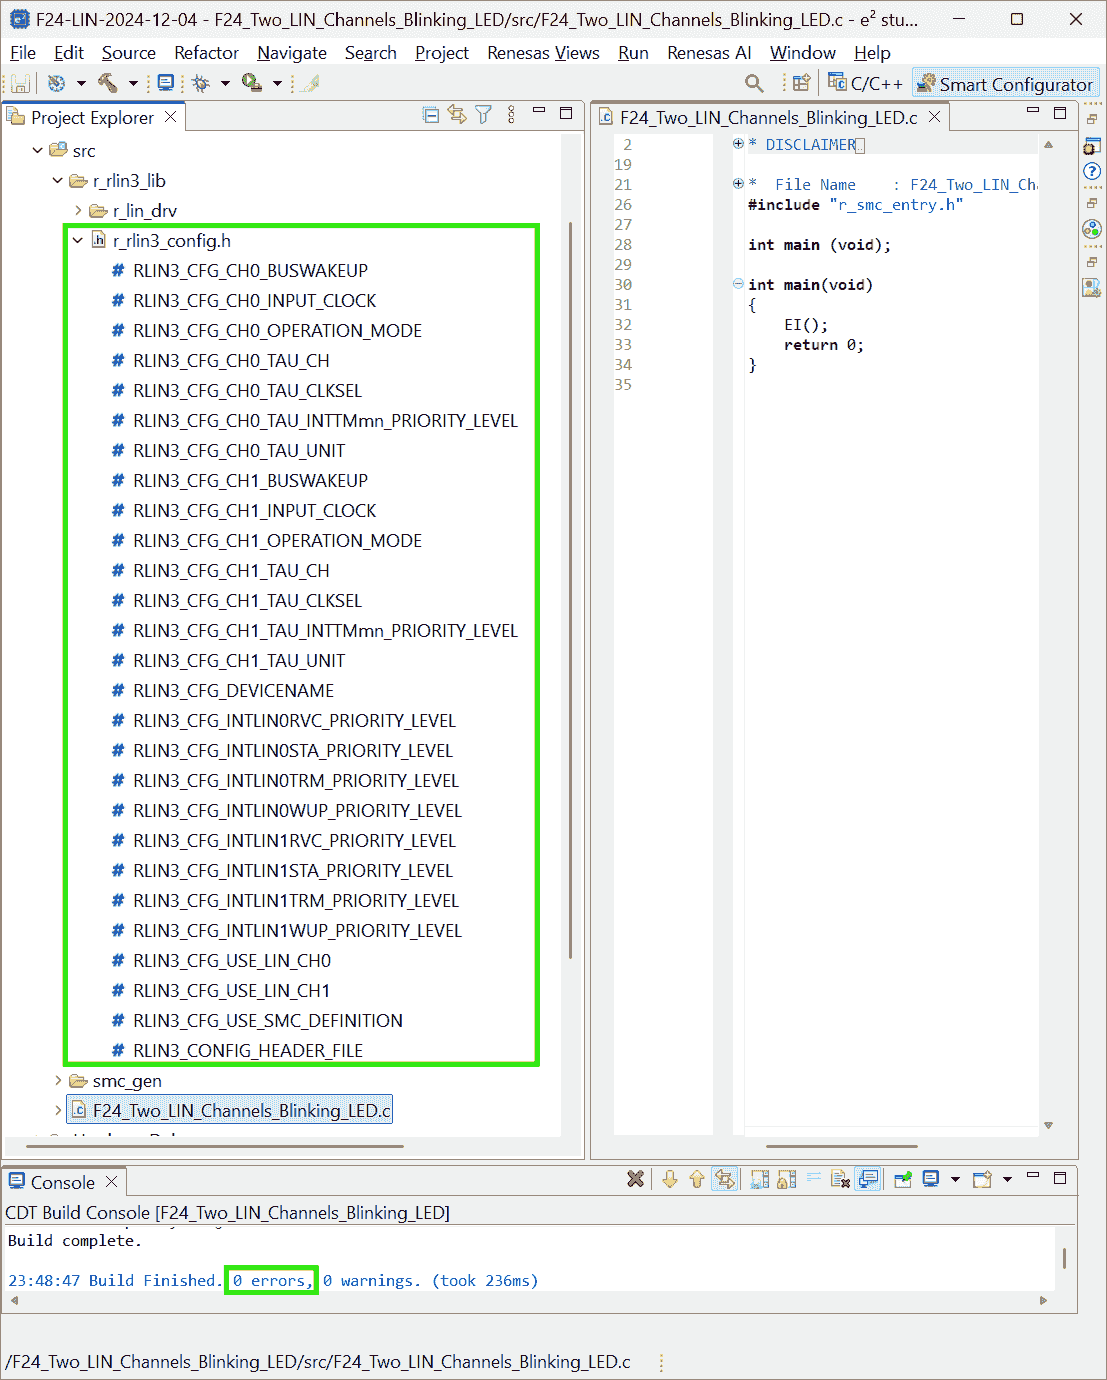
Task: Select RLIN3_CFG_DEVICENAME macro in tree
Action: (233, 691)
